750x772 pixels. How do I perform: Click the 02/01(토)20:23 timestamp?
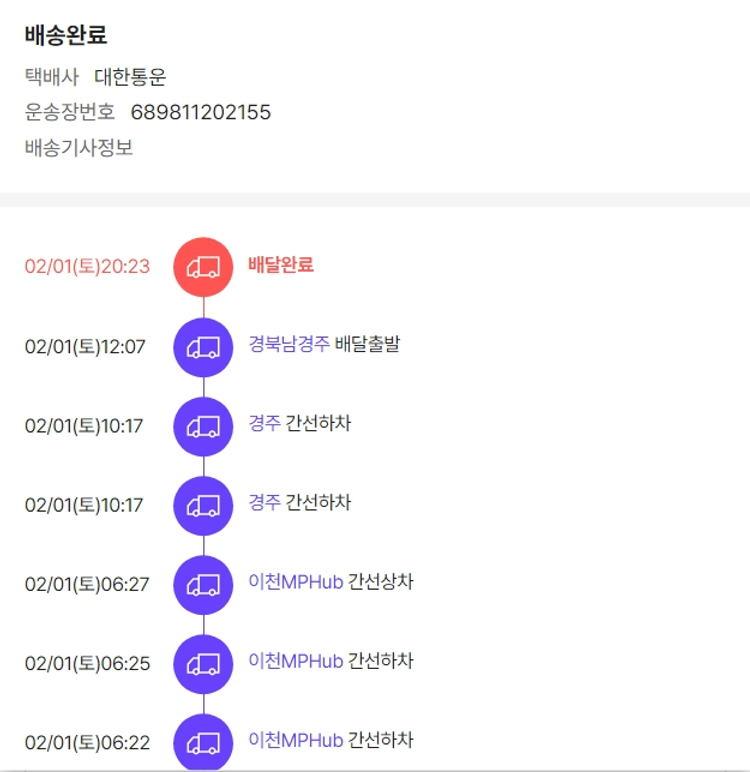(x=87, y=266)
